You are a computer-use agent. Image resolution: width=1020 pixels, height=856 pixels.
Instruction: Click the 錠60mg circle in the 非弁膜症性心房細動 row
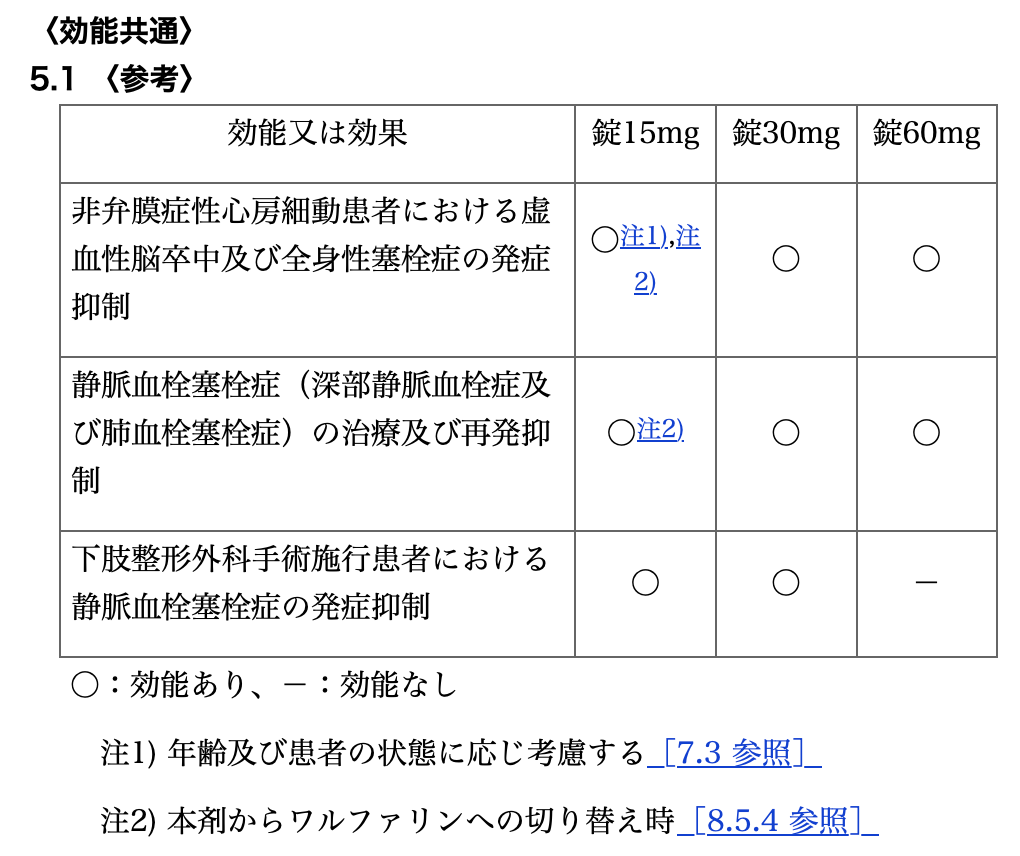pyautogui.click(x=926, y=259)
